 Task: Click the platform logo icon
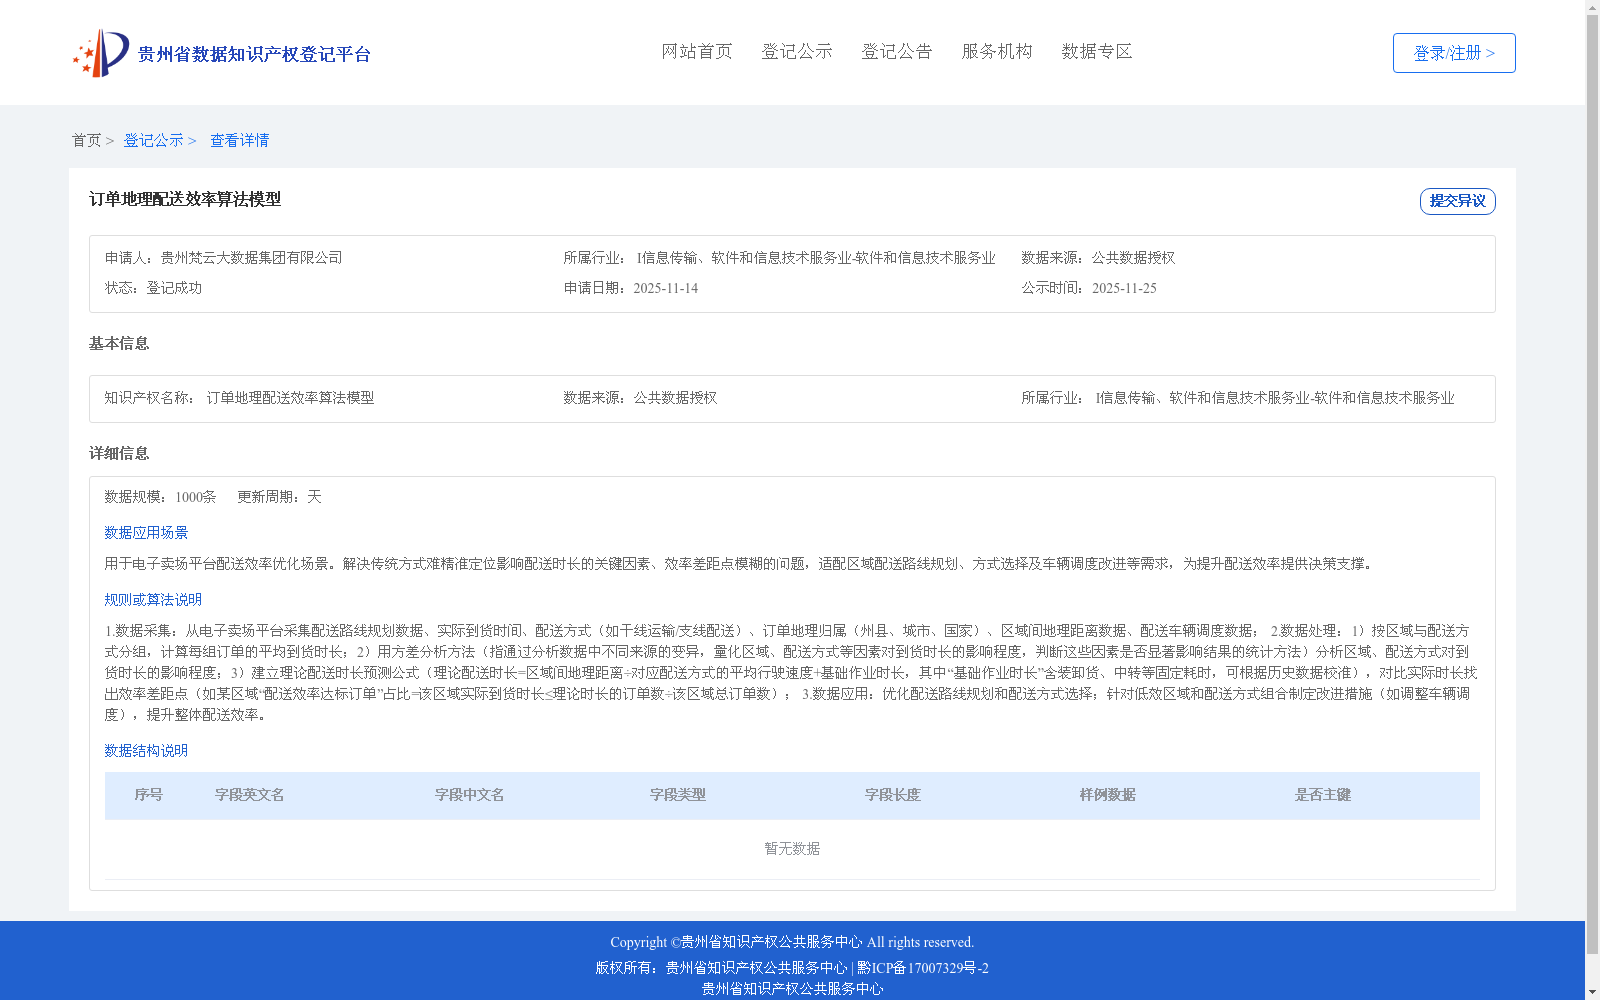pos(101,53)
